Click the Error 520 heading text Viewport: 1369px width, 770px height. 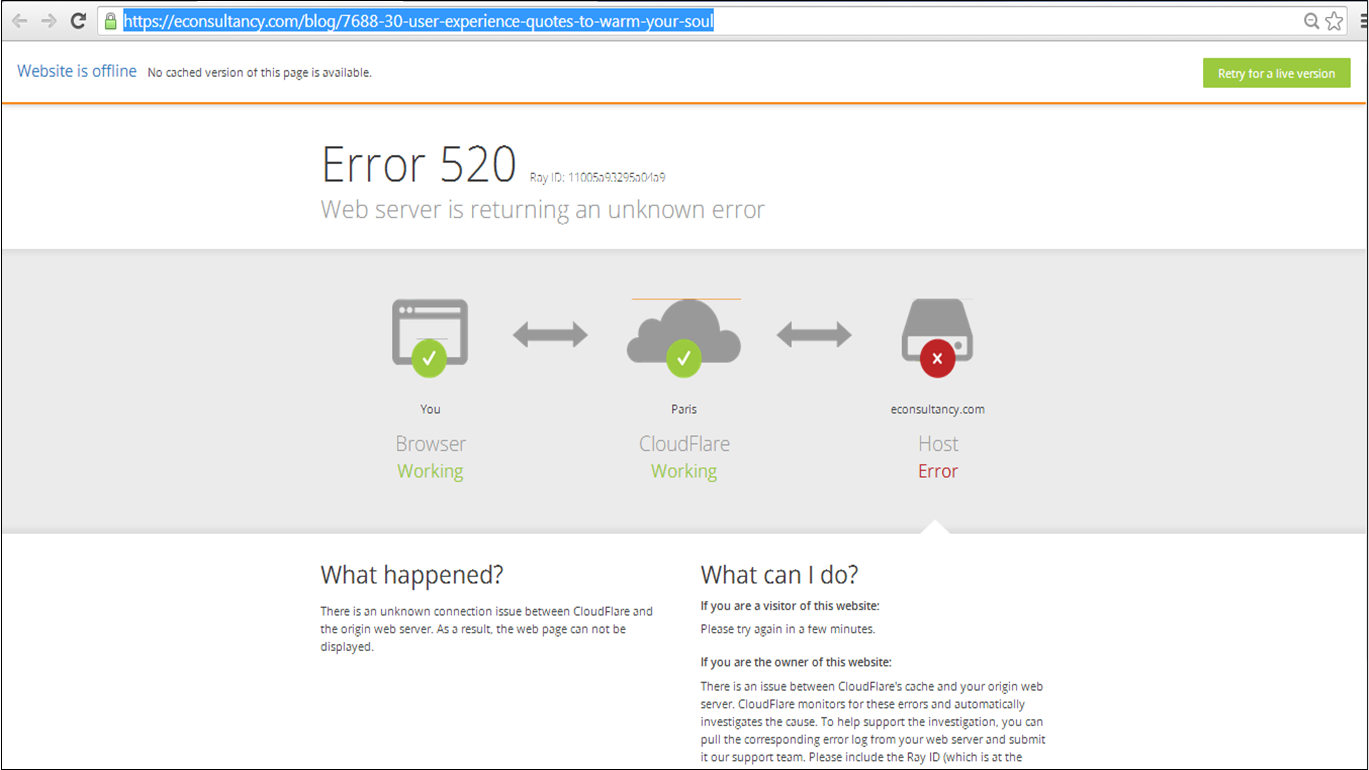coord(418,164)
